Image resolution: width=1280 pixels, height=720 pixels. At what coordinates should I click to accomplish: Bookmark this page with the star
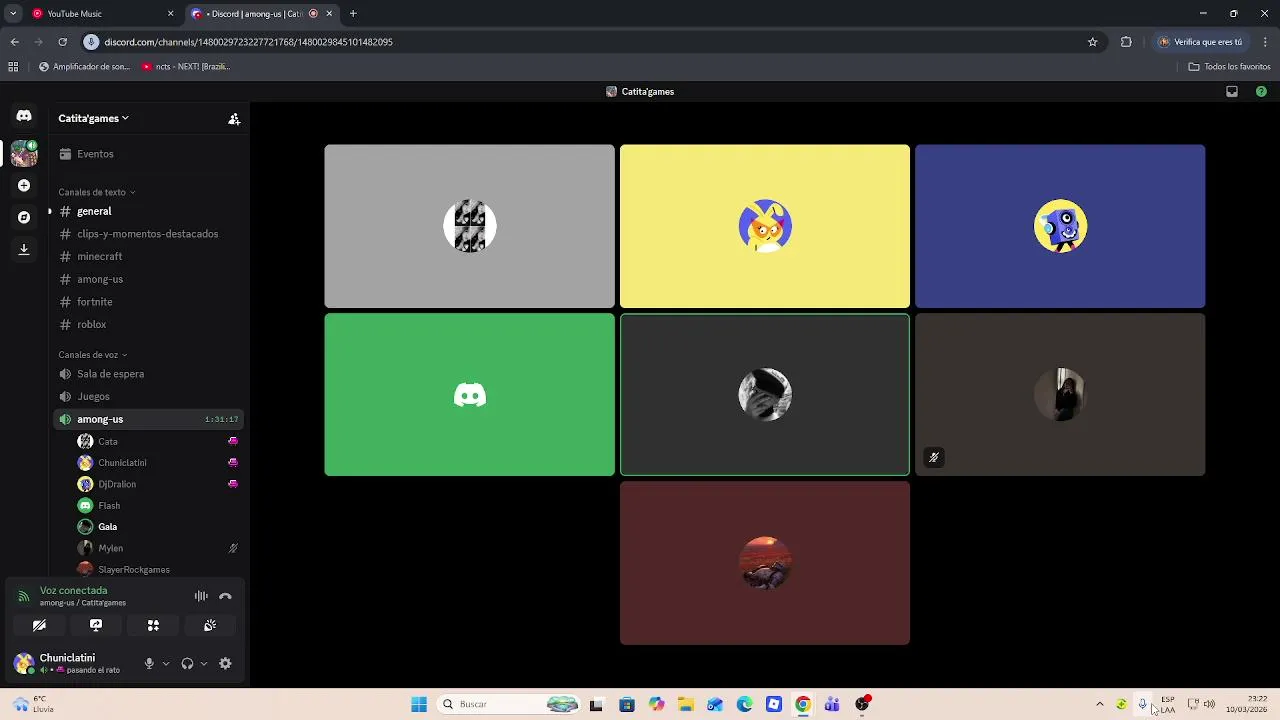click(1093, 42)
